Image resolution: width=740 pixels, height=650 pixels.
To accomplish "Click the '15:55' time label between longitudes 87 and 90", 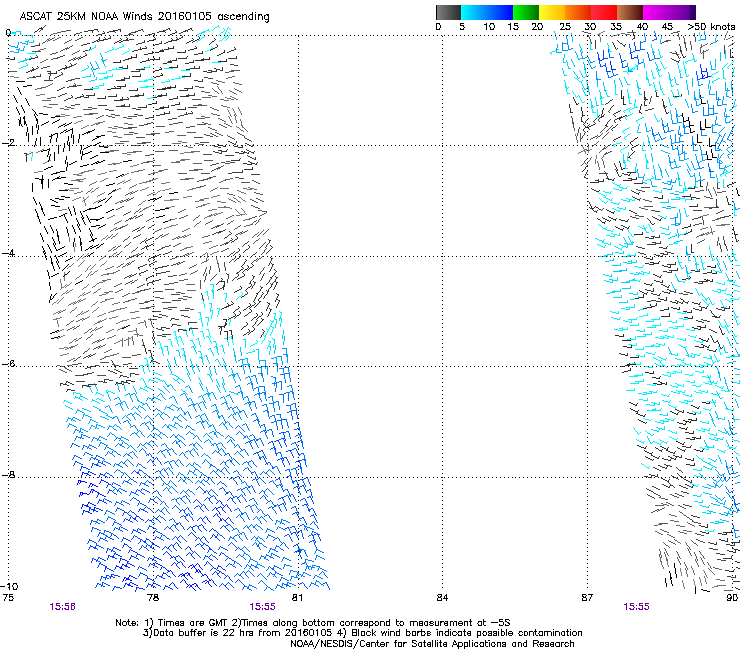I will click(636, 607).
